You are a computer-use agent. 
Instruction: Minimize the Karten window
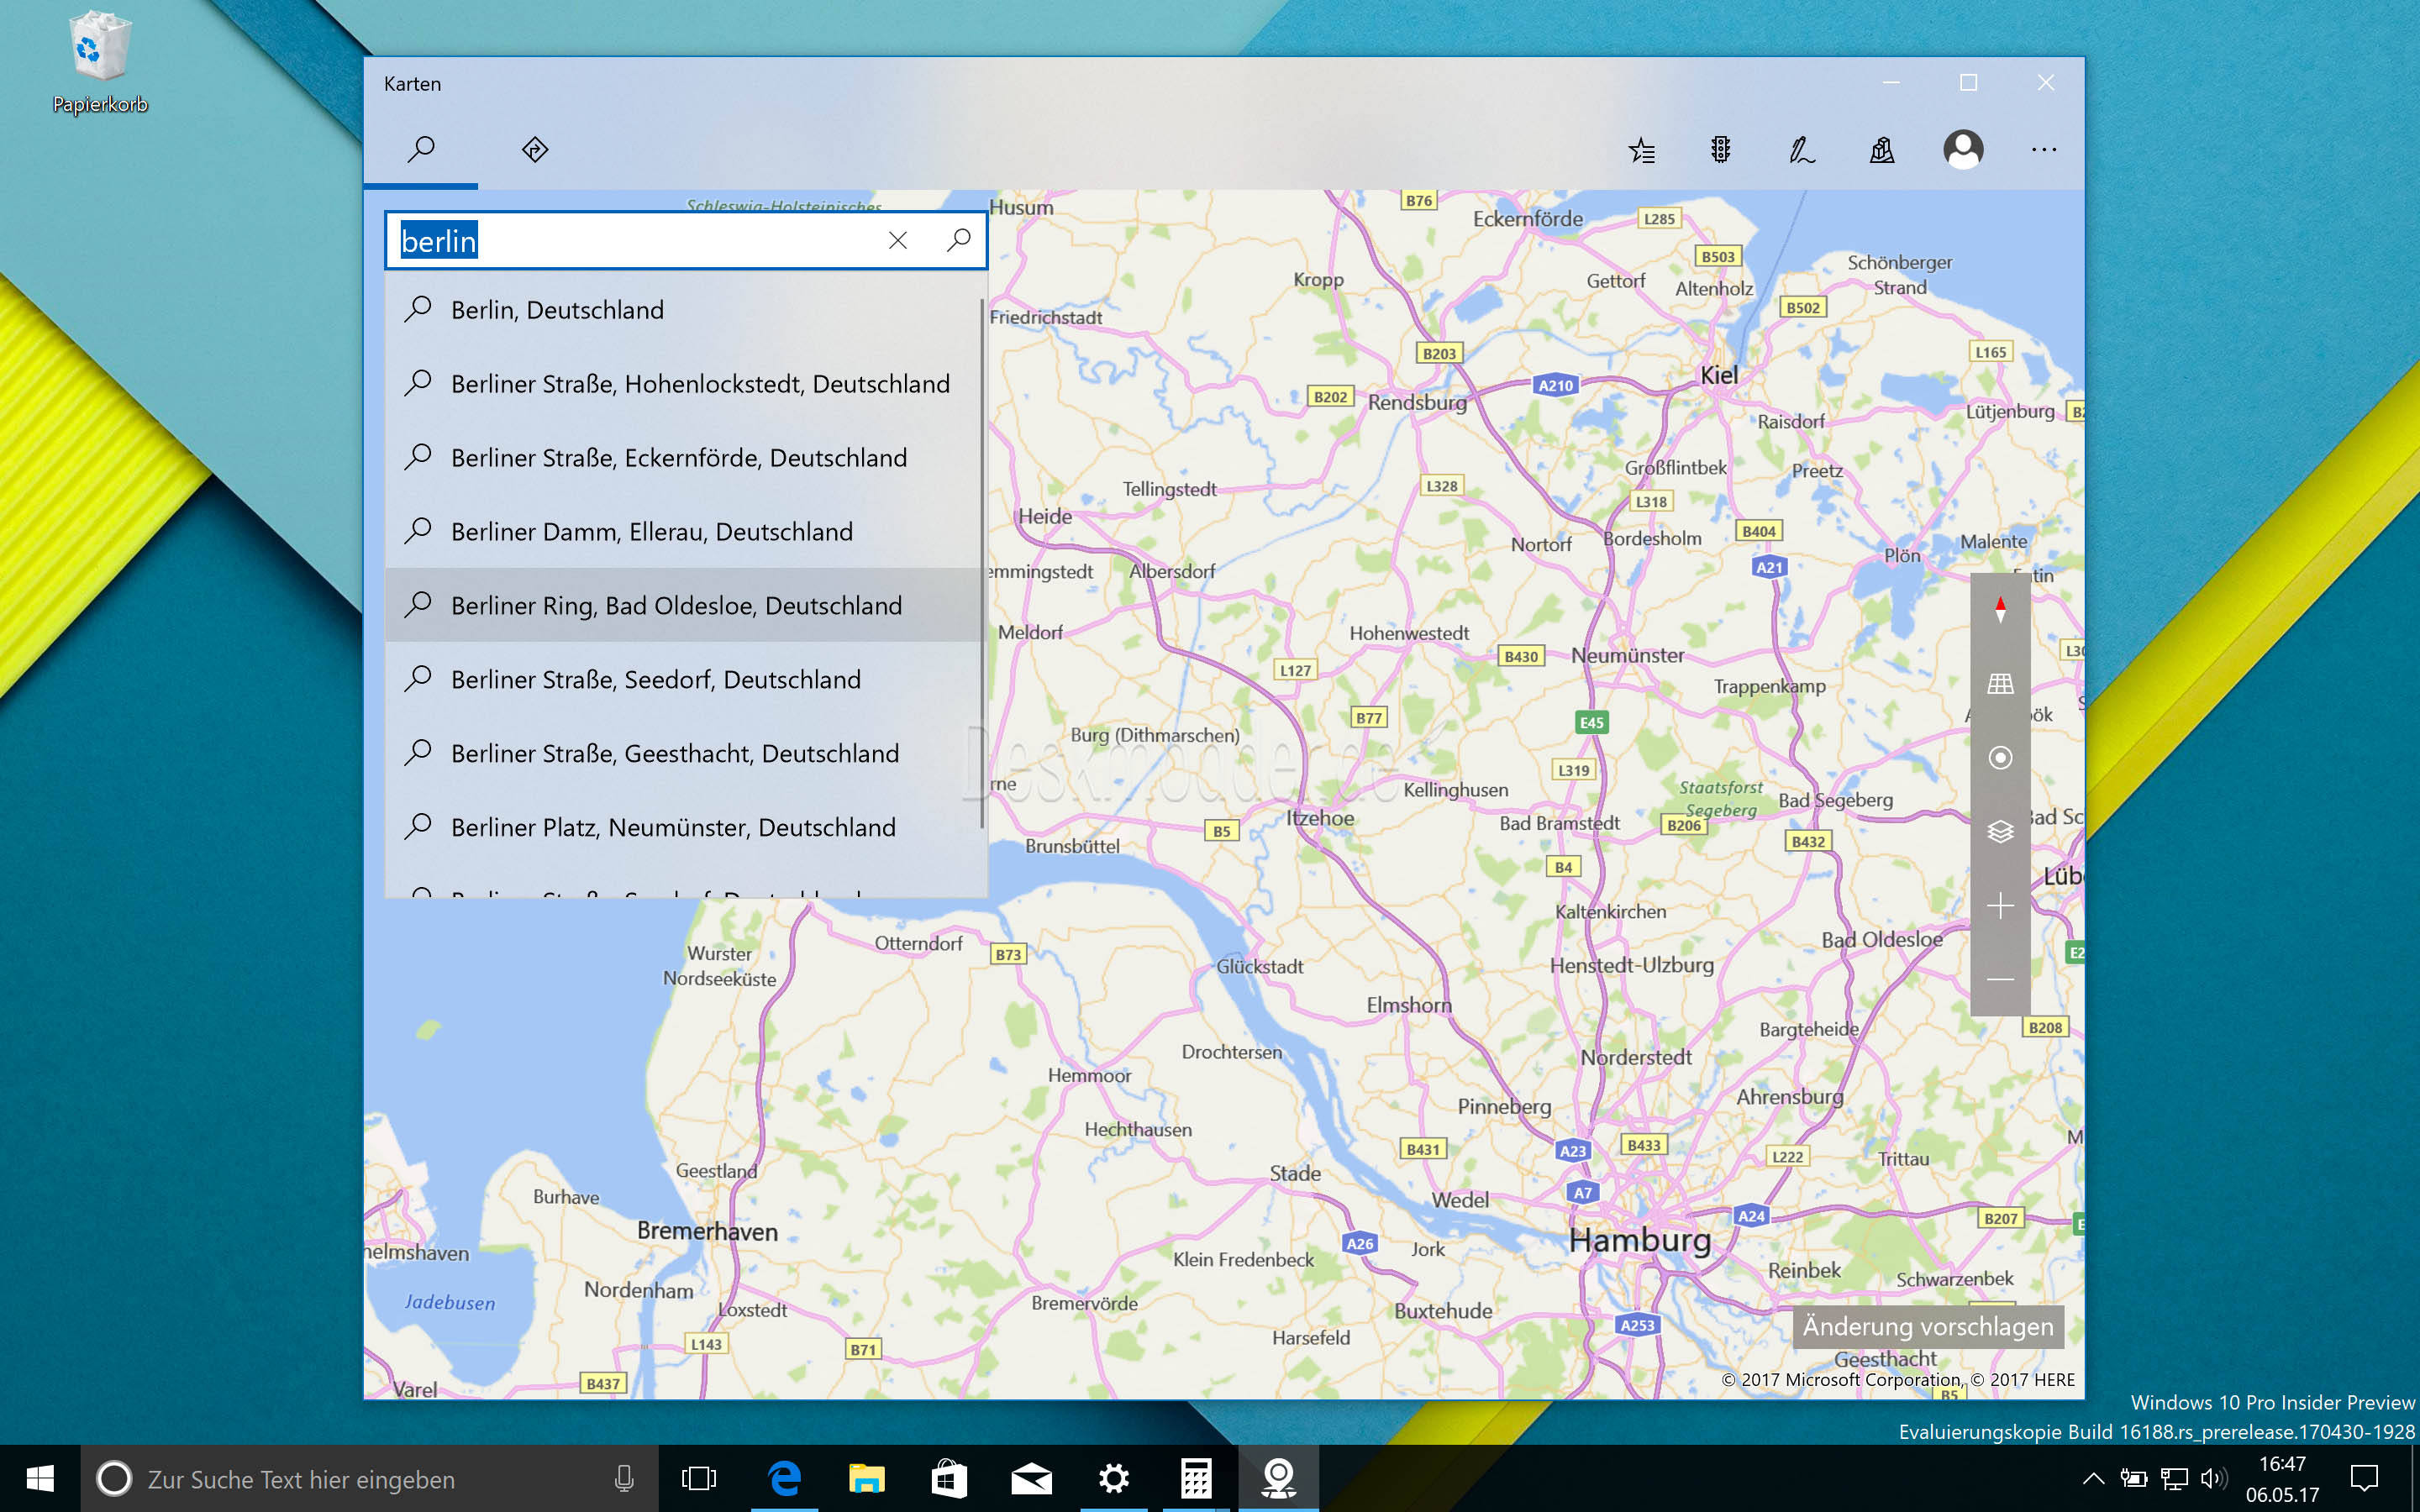[1890, 83]
